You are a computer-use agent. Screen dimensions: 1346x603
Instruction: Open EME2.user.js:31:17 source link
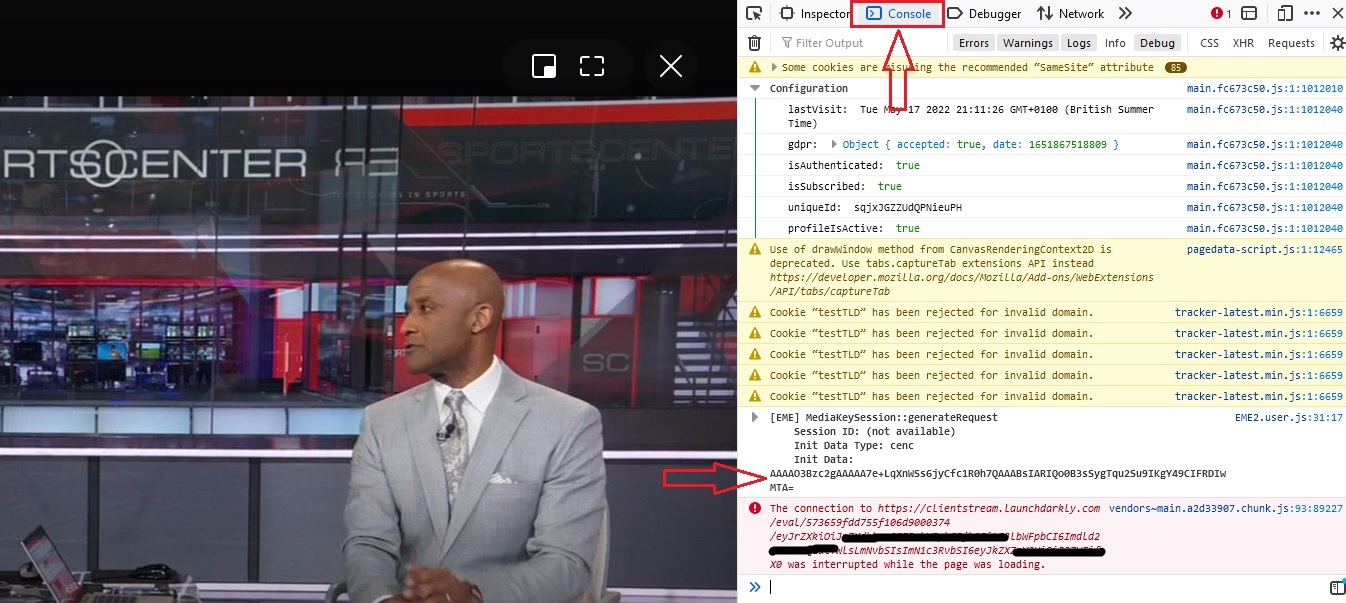coord(1289,417)
